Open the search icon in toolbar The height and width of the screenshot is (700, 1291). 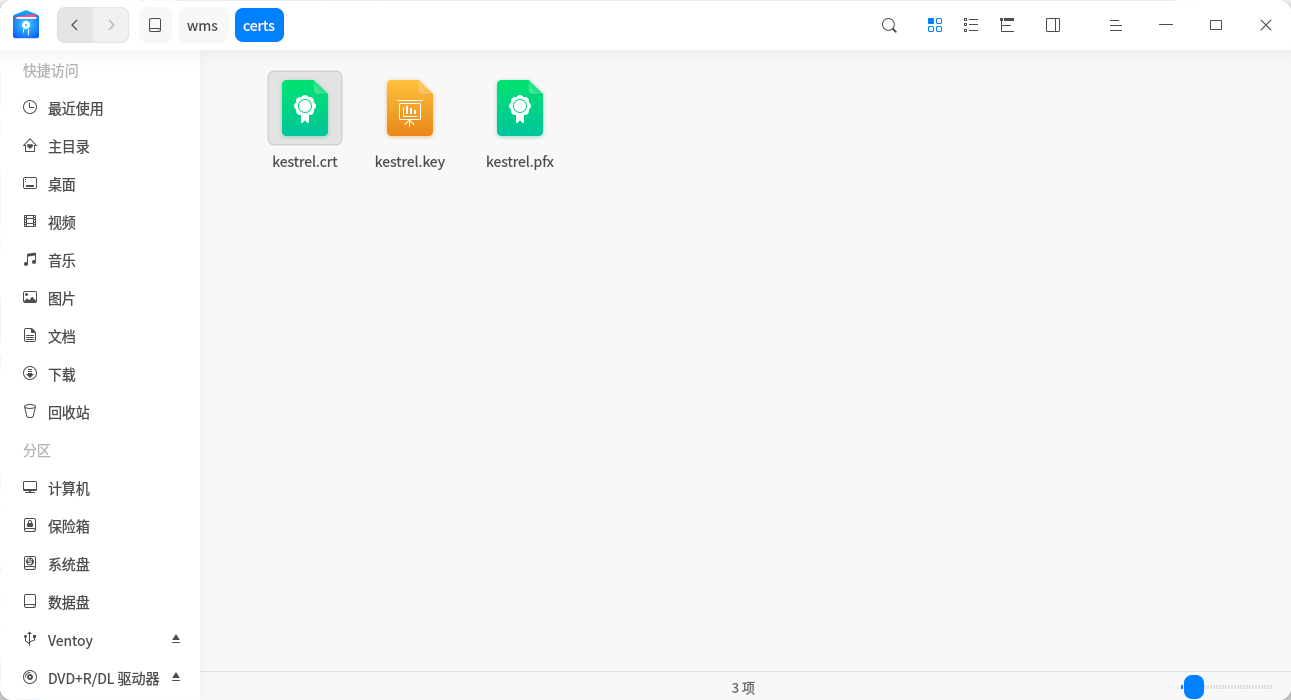(x=889, y=25)
